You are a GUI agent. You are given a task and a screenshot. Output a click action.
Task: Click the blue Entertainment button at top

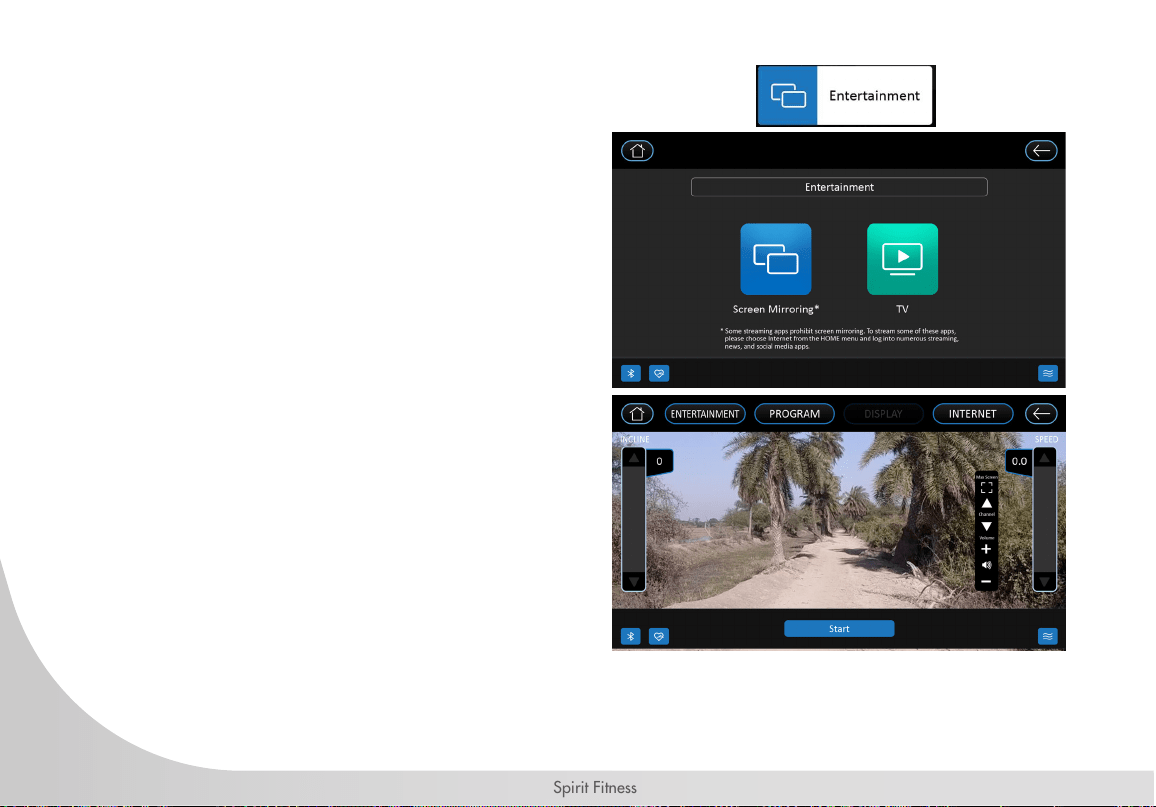tap(846, 96)
